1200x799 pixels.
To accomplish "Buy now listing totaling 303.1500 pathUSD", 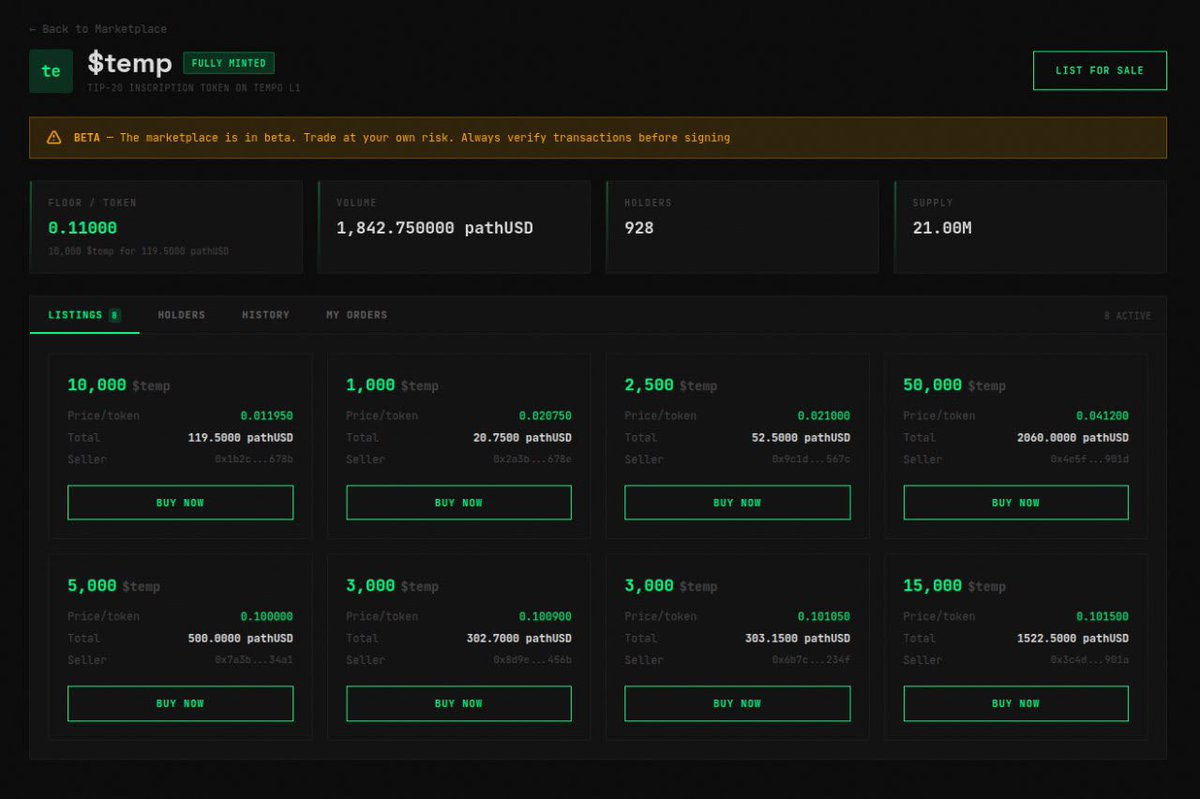I will pyautogui.click(x=737, y=704).
